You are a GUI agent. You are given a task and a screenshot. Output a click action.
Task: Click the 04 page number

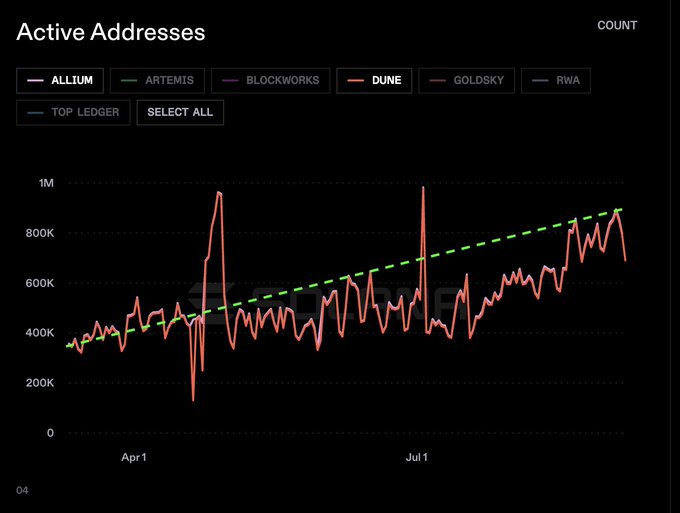click(23, 490)
